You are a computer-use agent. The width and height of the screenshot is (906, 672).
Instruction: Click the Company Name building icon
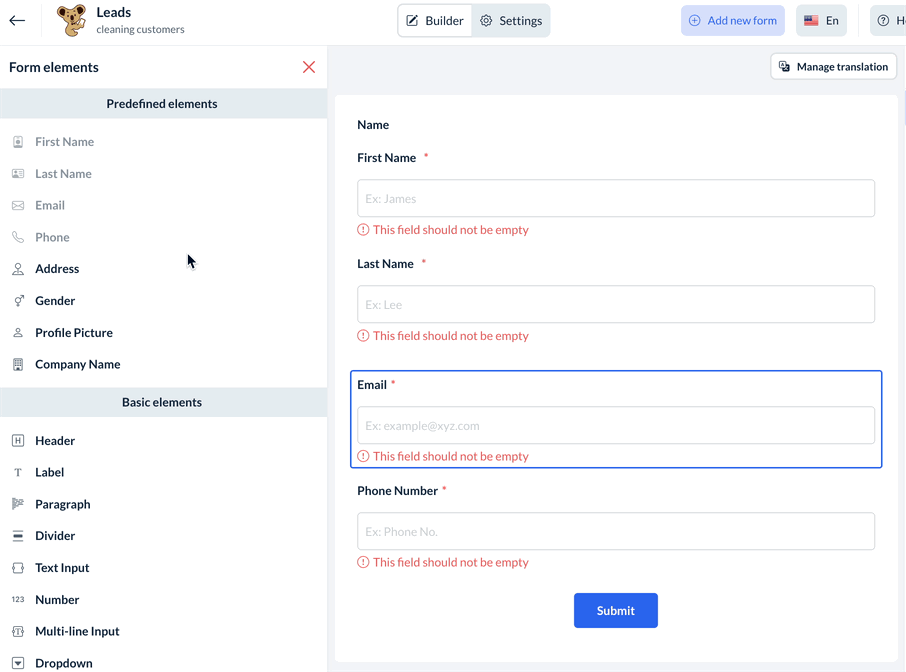pyautogui.click(x=18, y=365)
